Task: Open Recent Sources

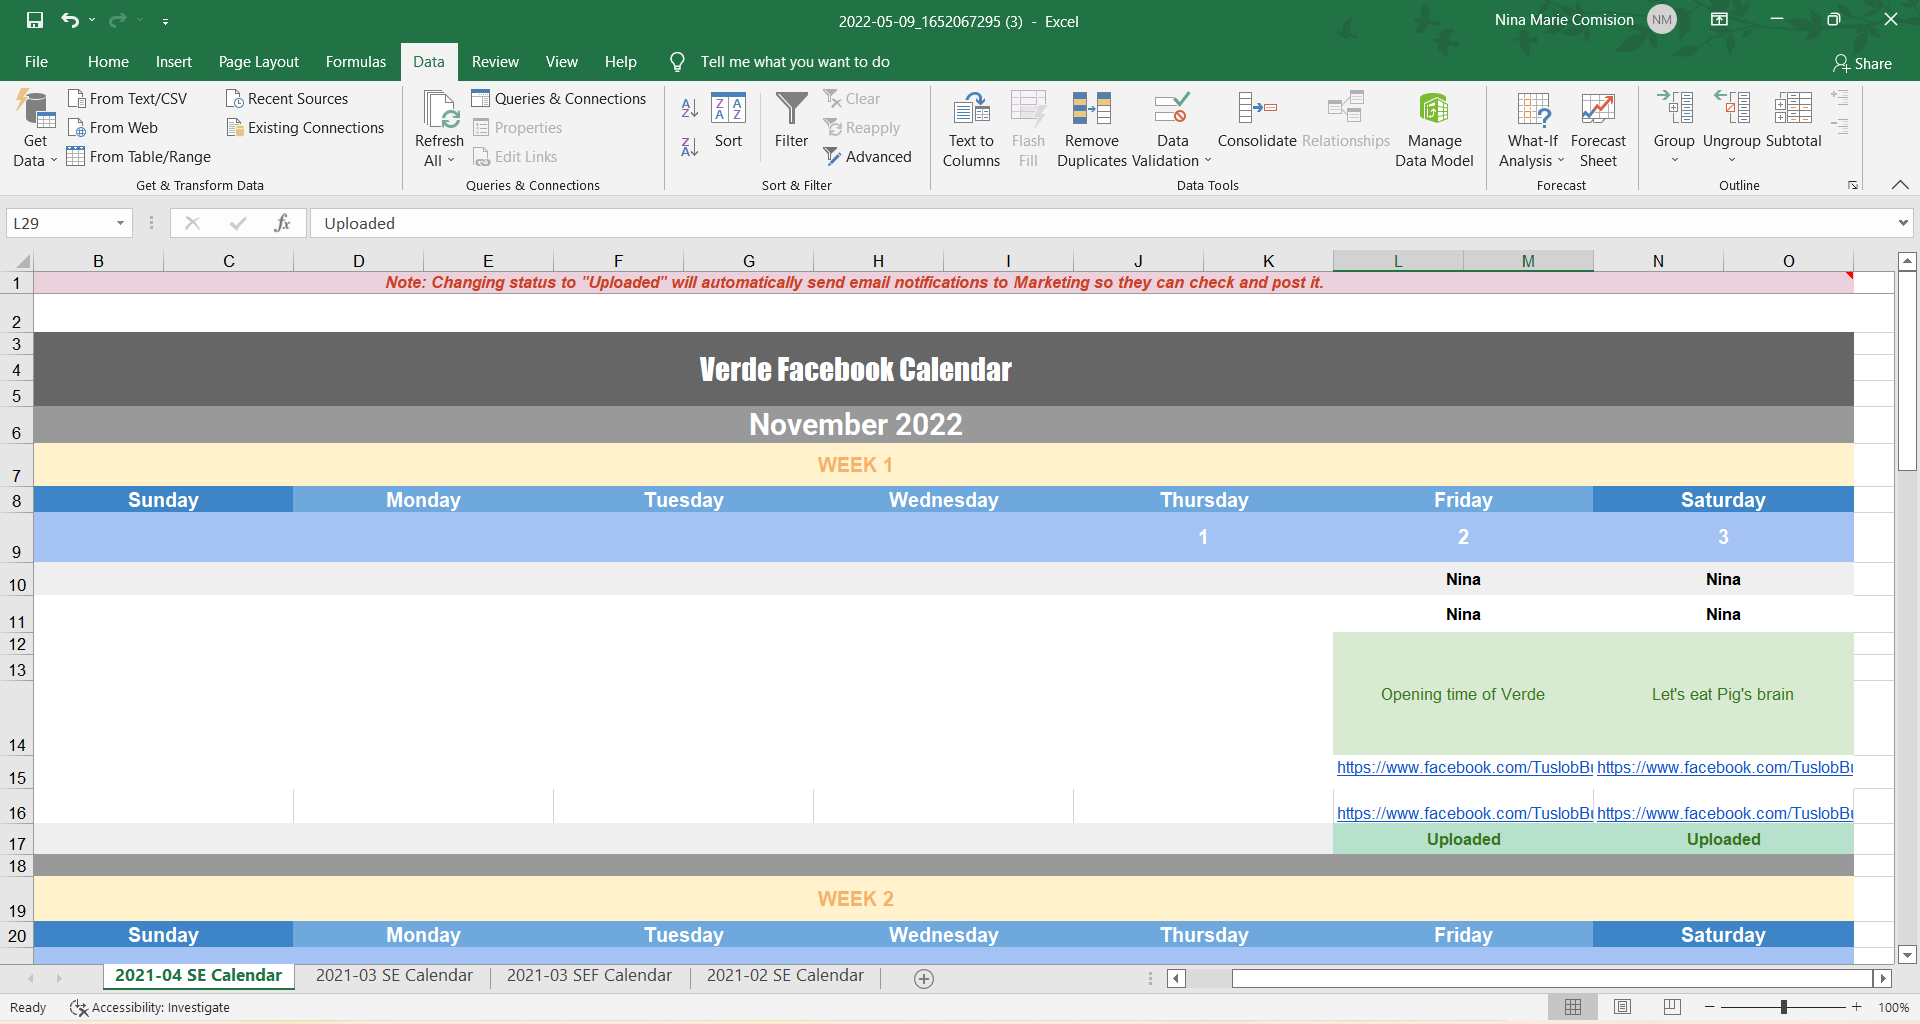Action: [x=287, y=98]
